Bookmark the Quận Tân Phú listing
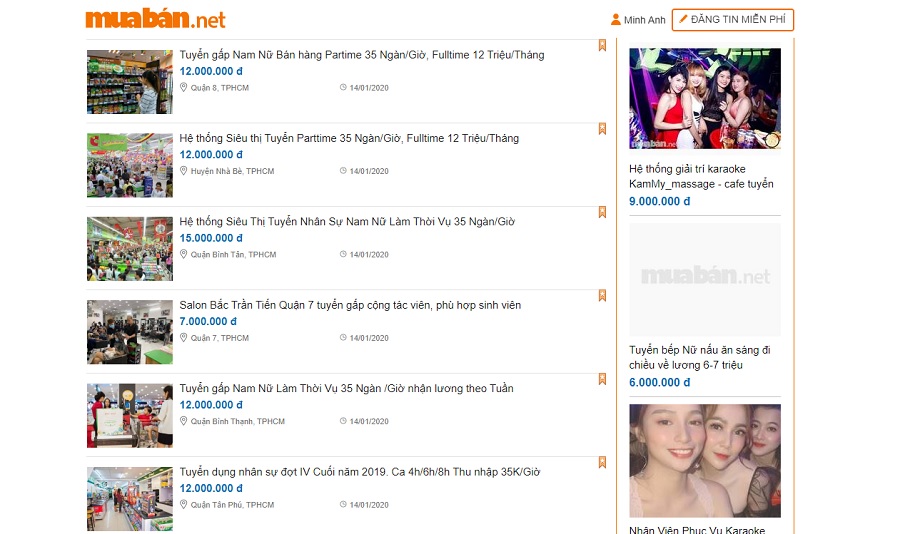The height and width of the screenshot is (534, 900). point(602,462)
